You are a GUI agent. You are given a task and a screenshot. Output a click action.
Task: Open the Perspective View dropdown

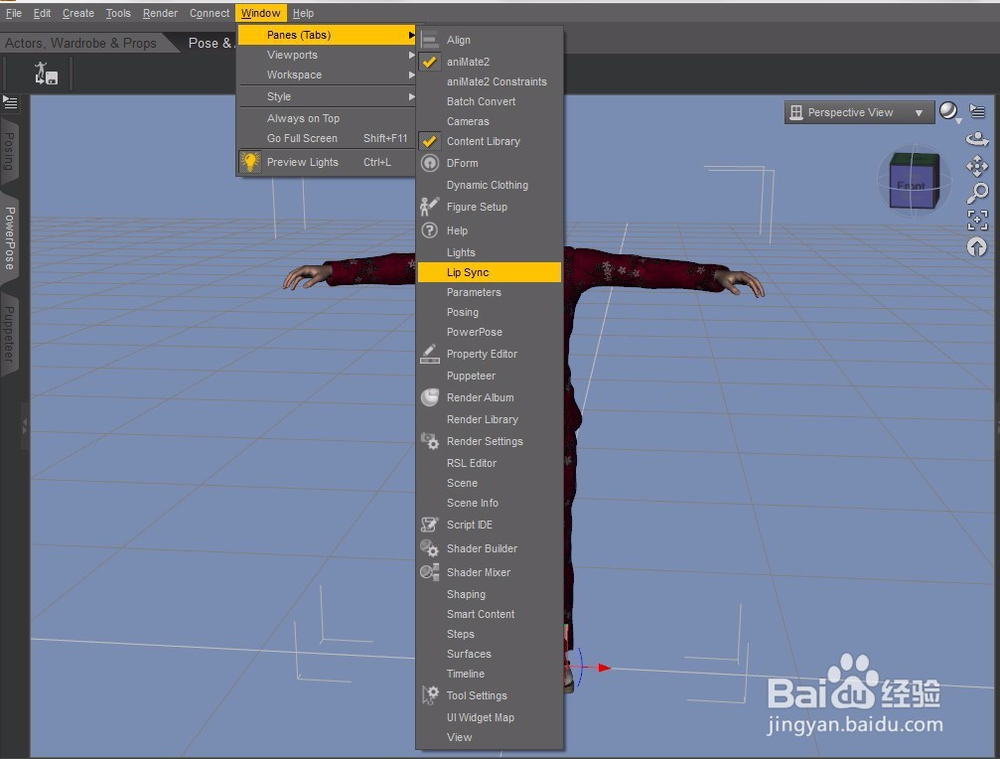click(859, 112)
